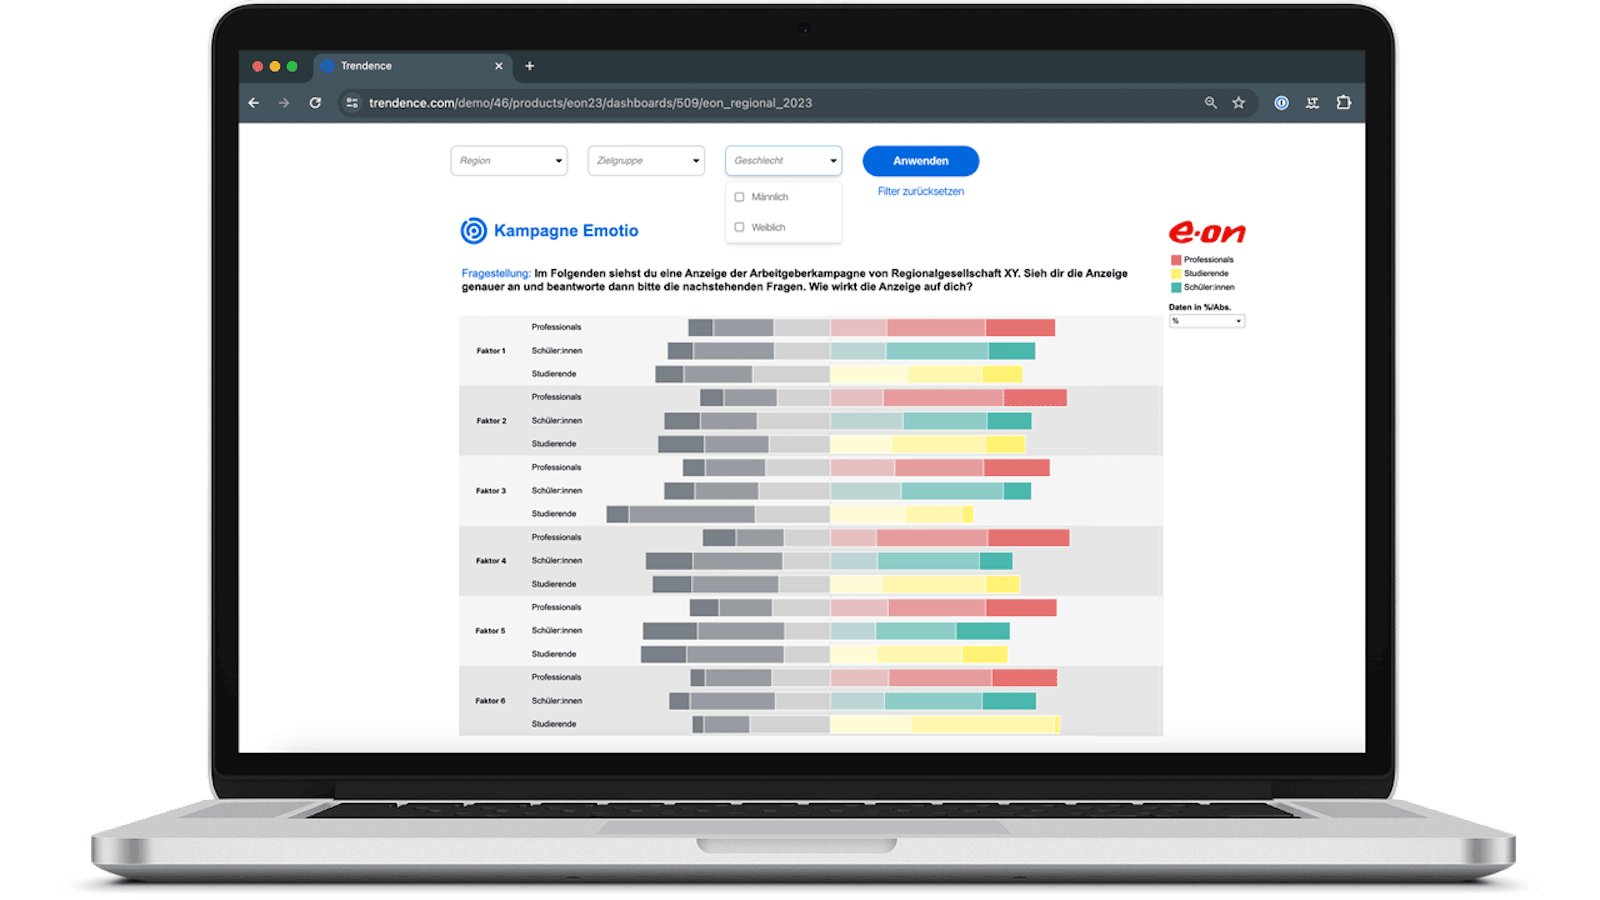1600x900 pixels.
Task: Collapse the Geschlecht dropdown
Action: pos(783,161)
